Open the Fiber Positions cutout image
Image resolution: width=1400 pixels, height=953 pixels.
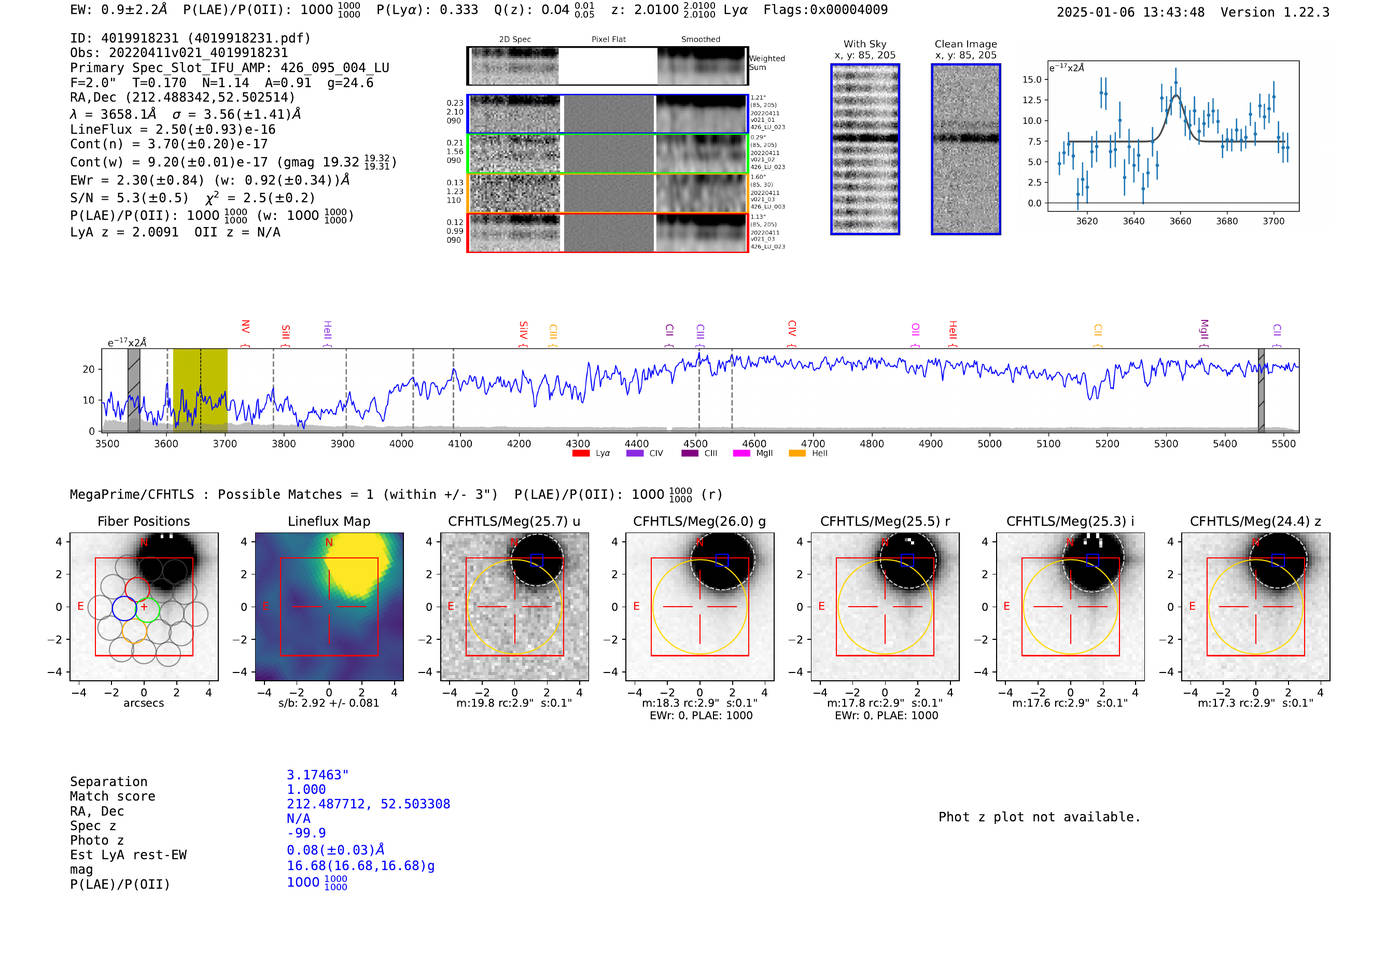tap(144, 606)
